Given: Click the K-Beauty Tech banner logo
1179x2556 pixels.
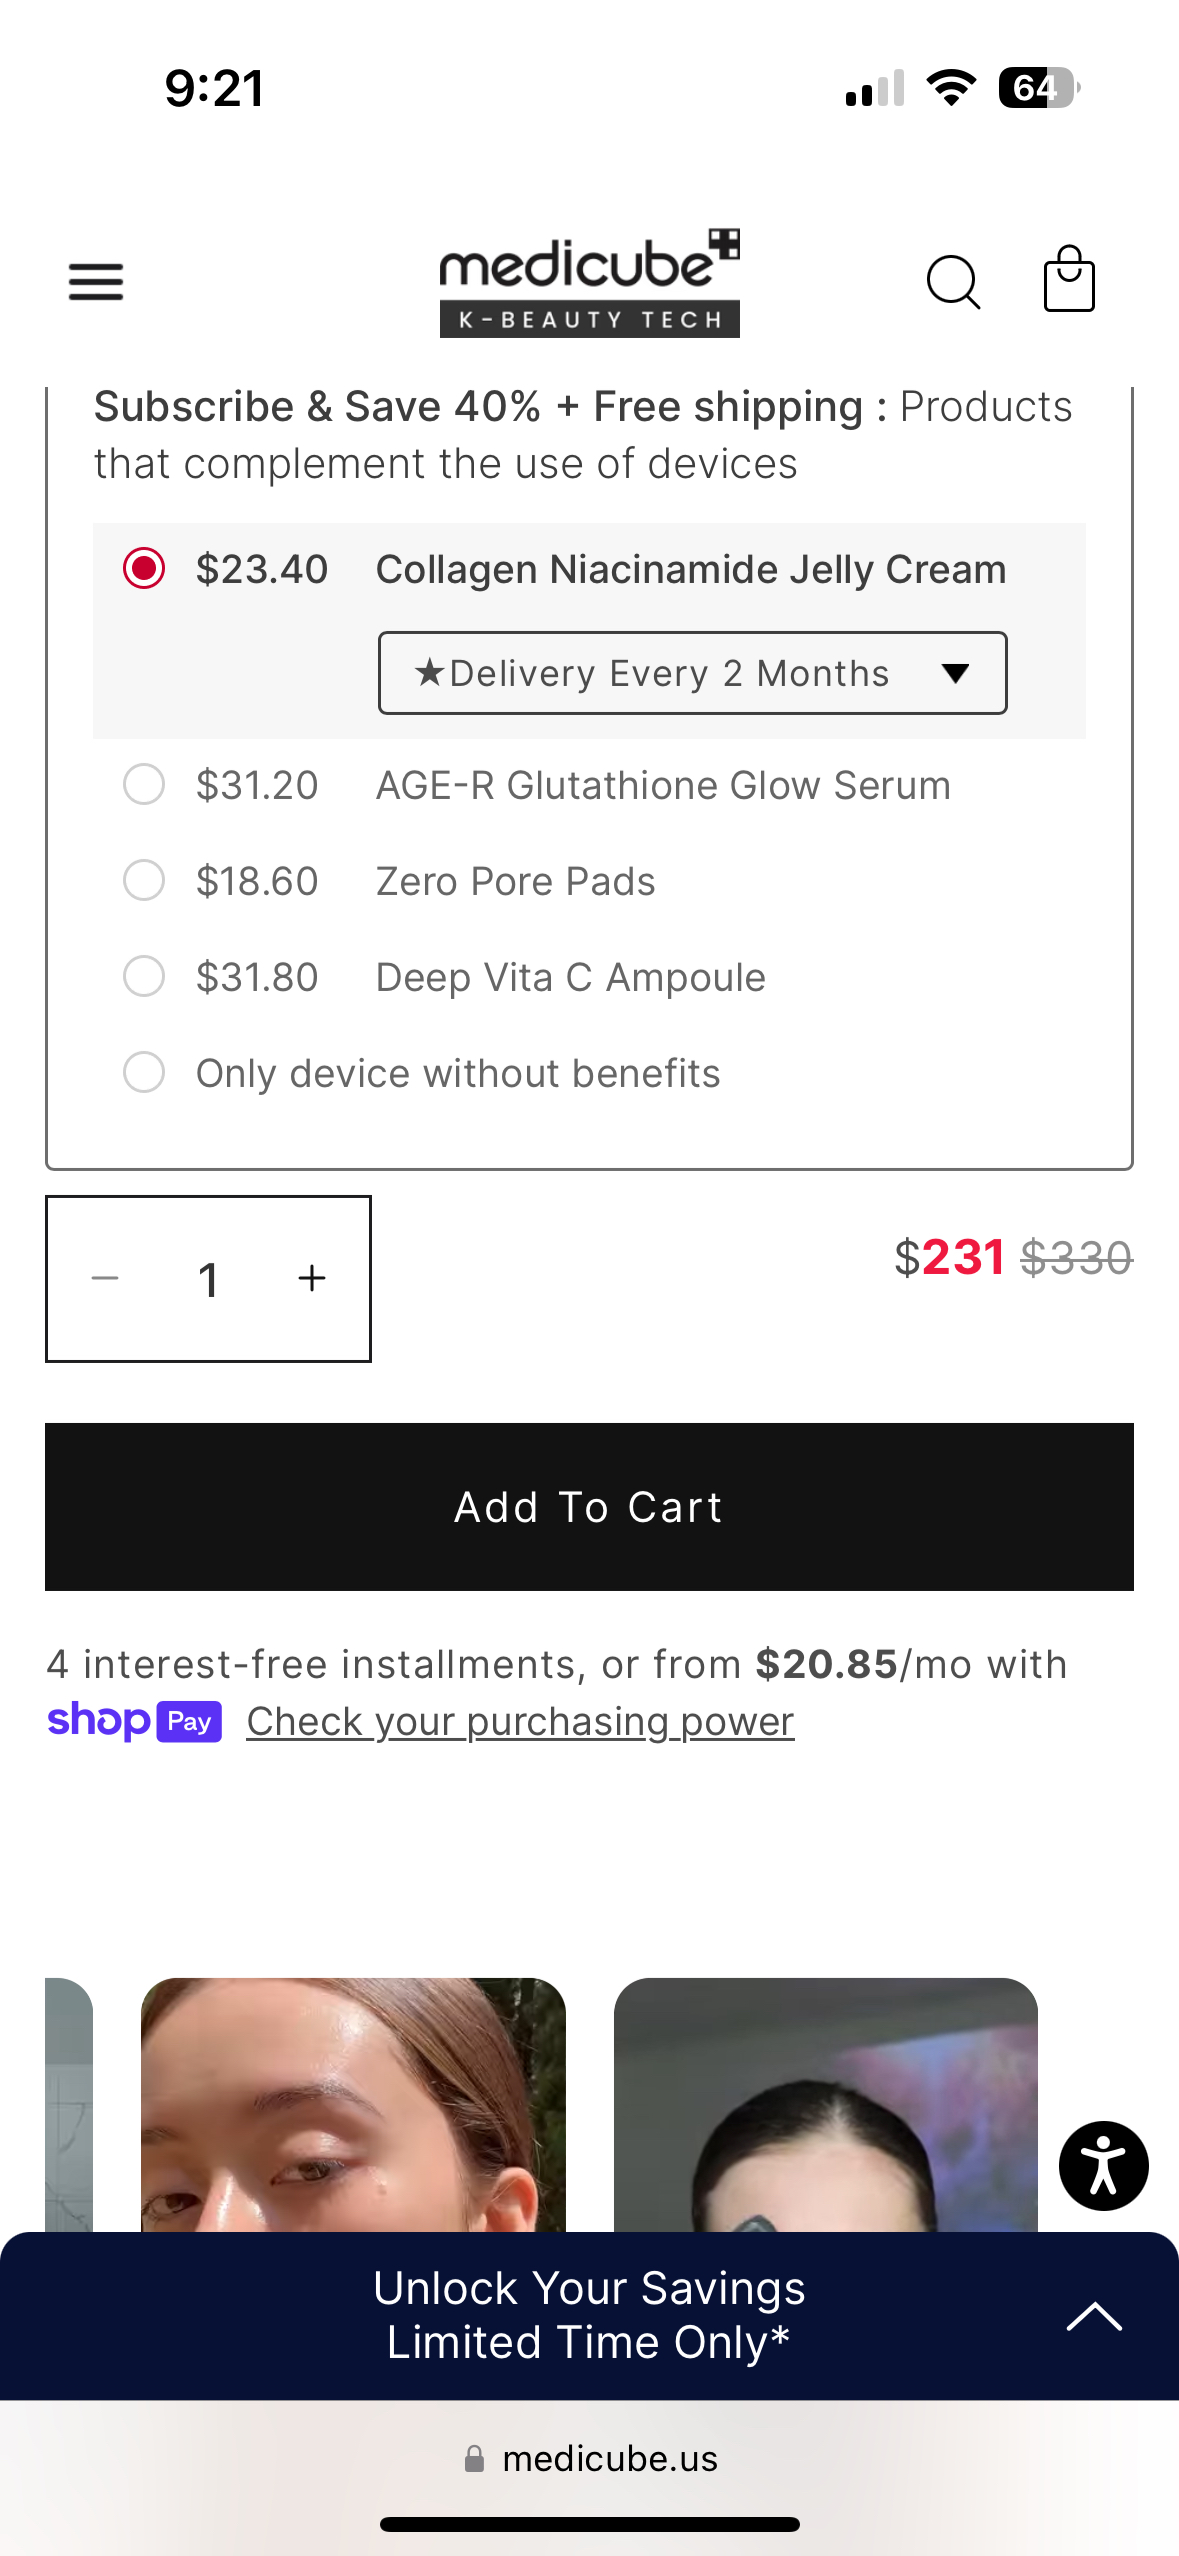Looking at the screenshot, I should [589, 320].
